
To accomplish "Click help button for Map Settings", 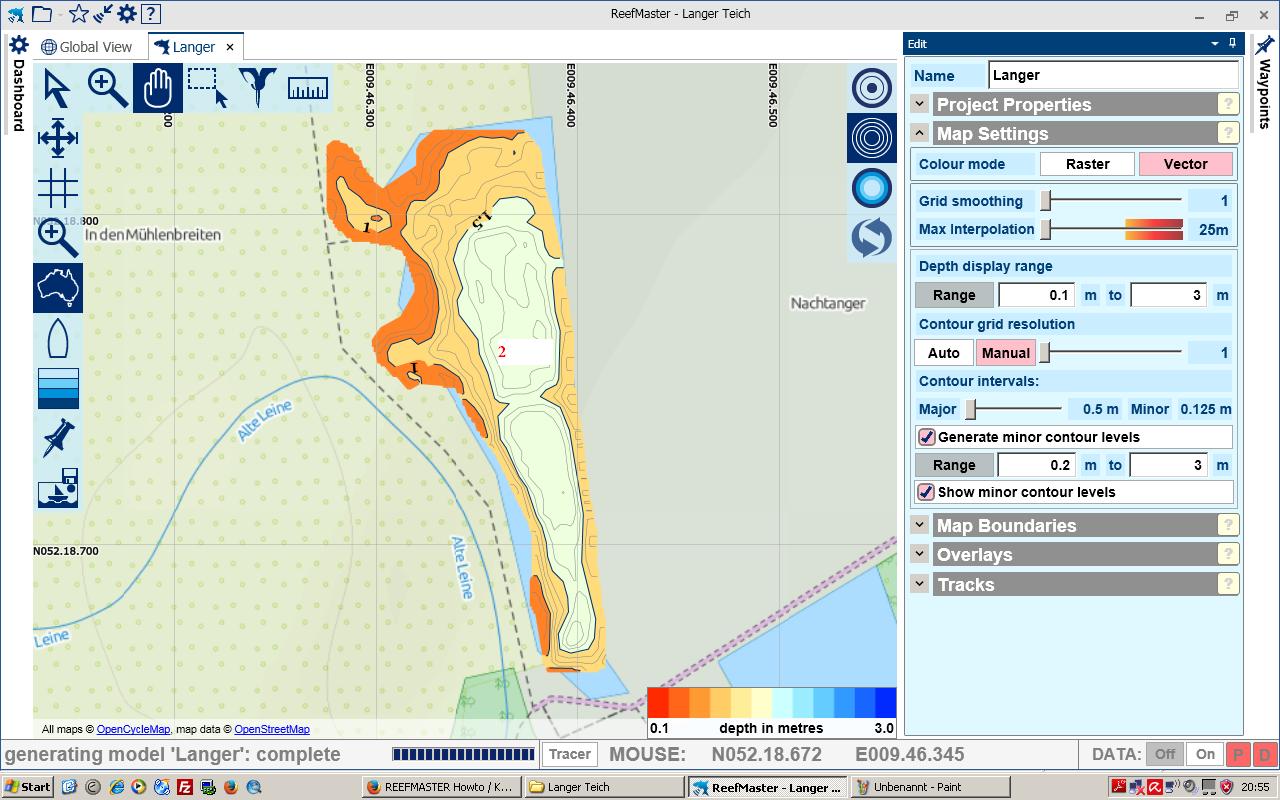I will [x=1228, y=133].
